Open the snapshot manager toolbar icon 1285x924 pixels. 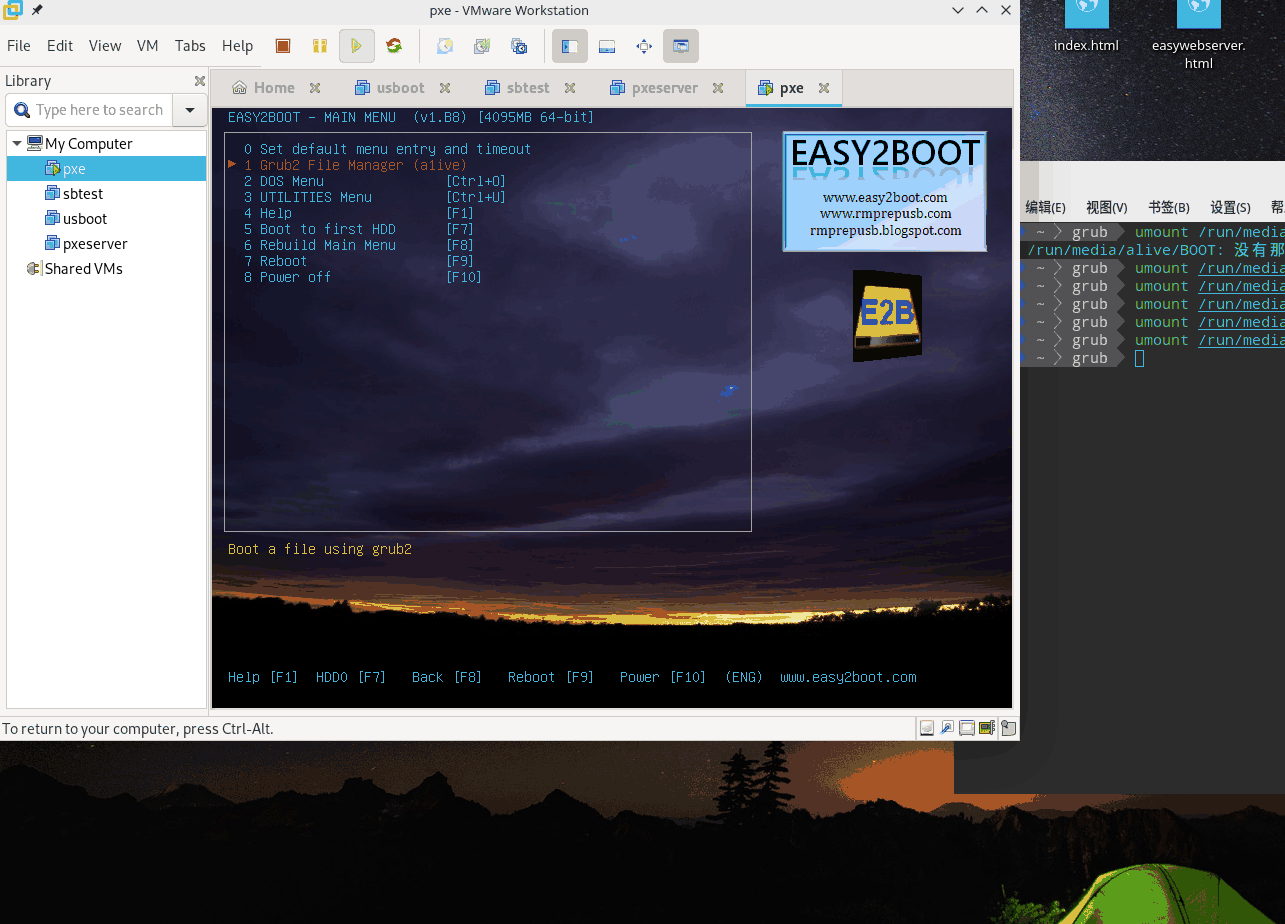click(519, 46)
